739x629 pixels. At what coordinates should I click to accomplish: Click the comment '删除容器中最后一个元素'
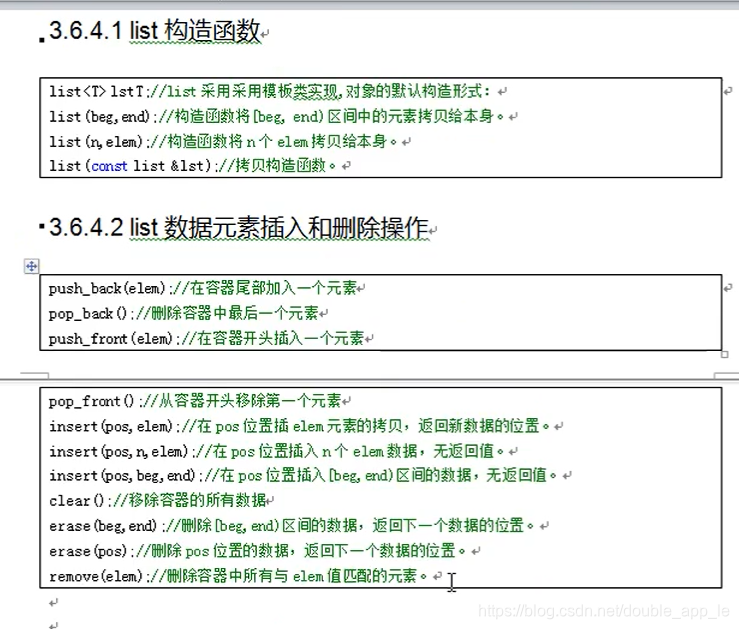pyautogui.click(x=235, y=313)
